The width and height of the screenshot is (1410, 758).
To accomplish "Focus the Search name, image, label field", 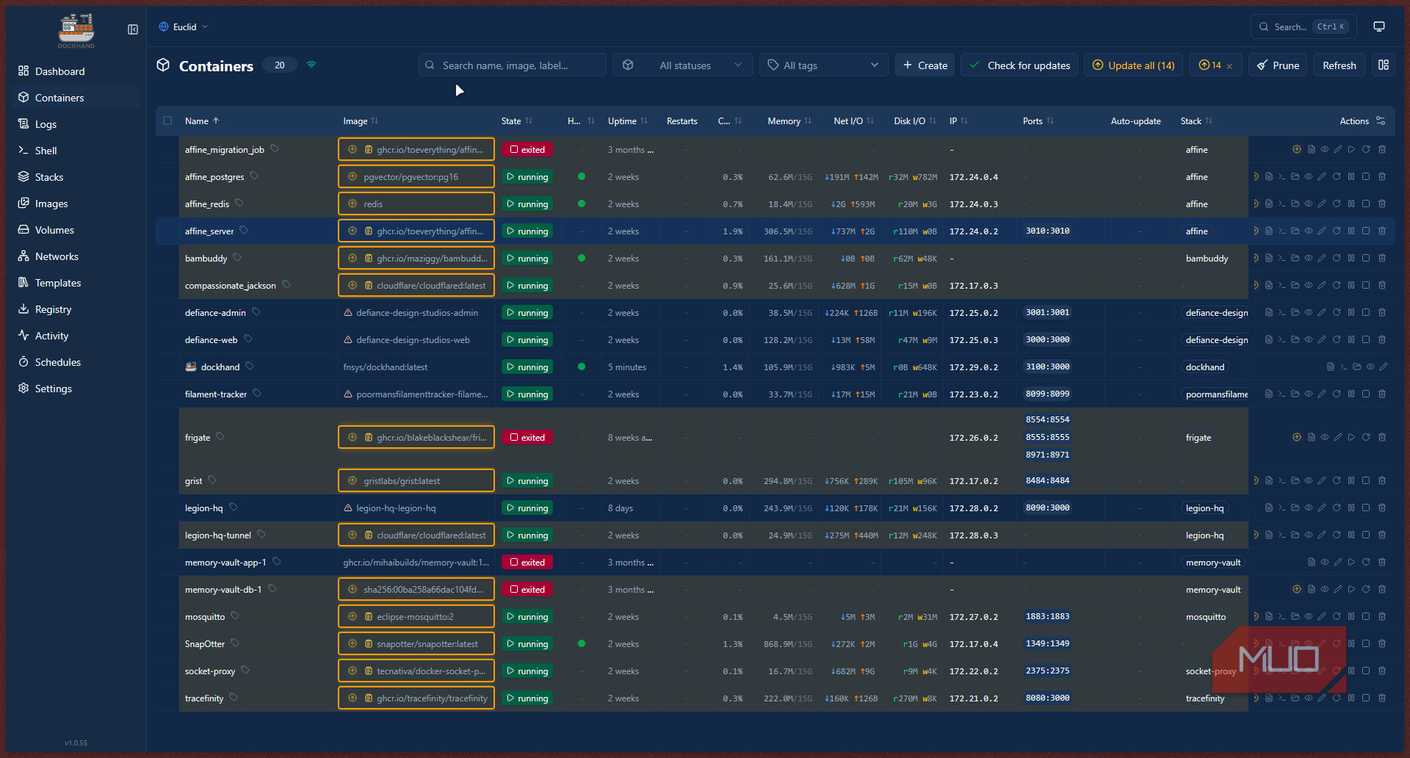I will [512, 65].
